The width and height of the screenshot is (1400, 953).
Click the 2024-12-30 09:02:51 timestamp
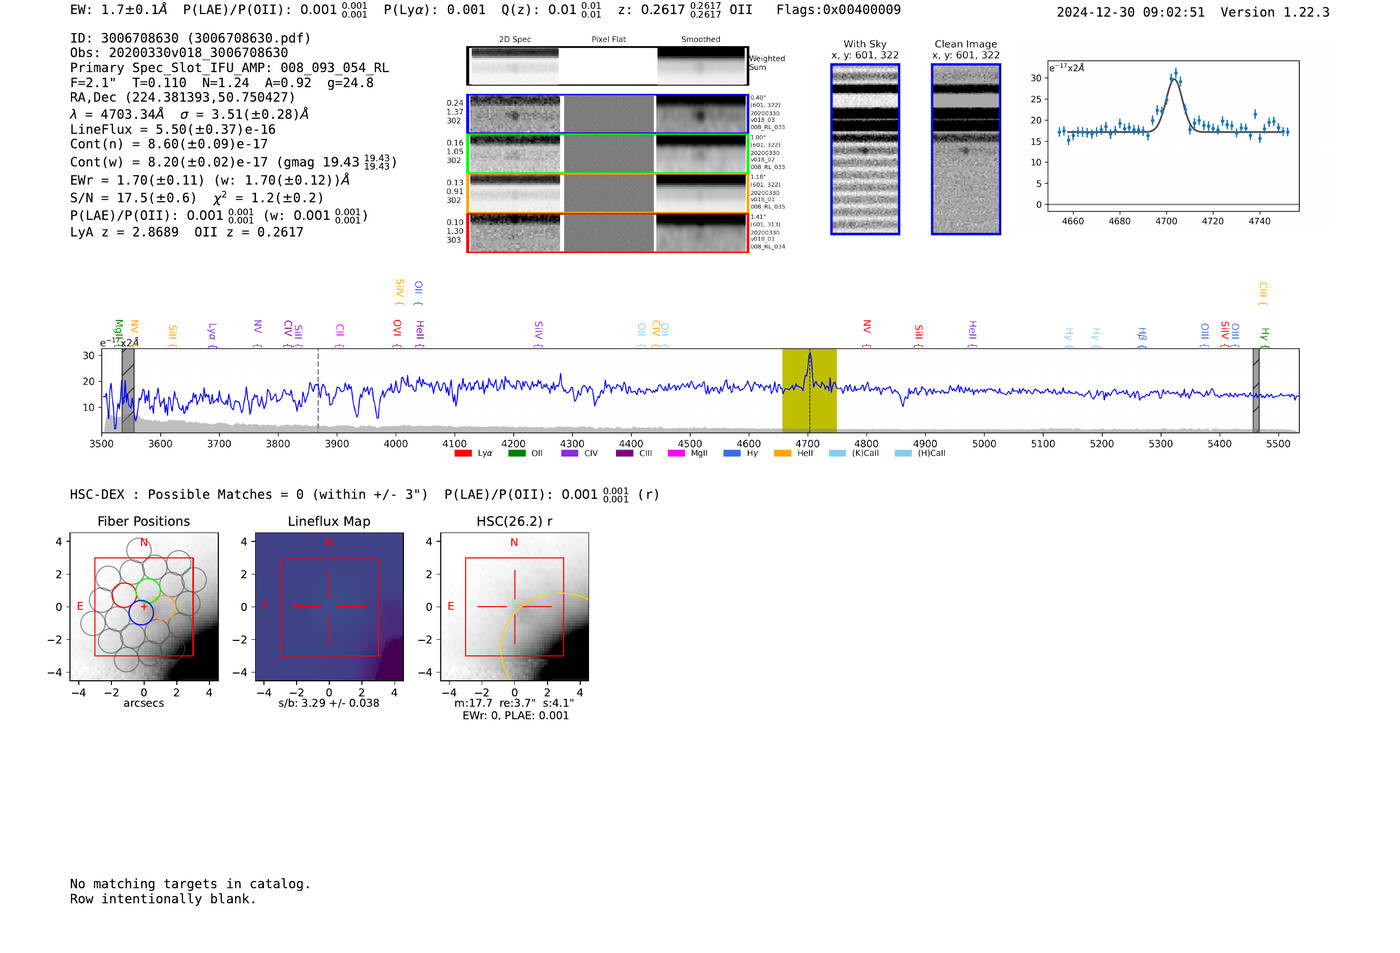[1130, 12]
